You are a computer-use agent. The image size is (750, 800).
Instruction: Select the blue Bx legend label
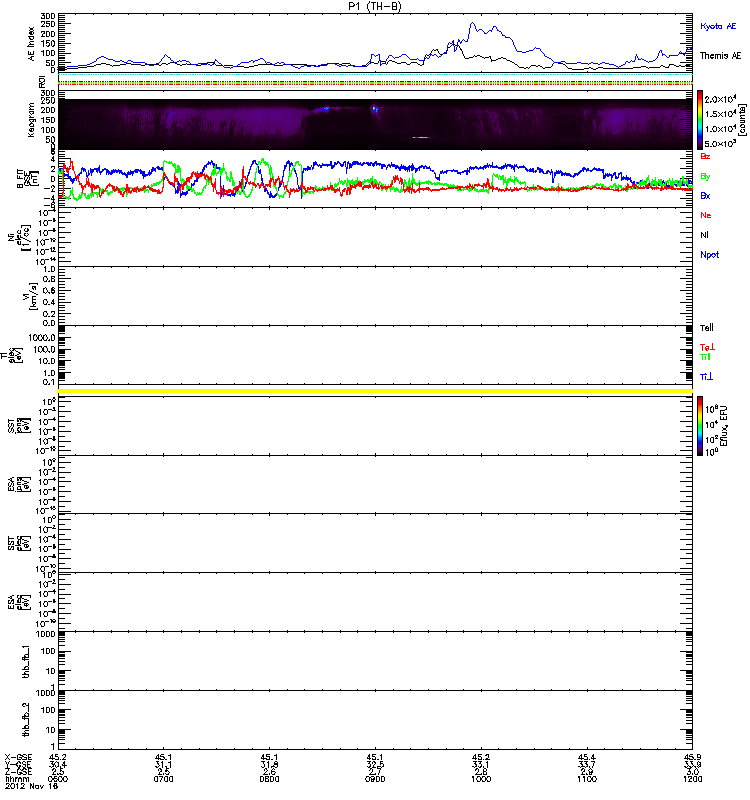(705, 196)
